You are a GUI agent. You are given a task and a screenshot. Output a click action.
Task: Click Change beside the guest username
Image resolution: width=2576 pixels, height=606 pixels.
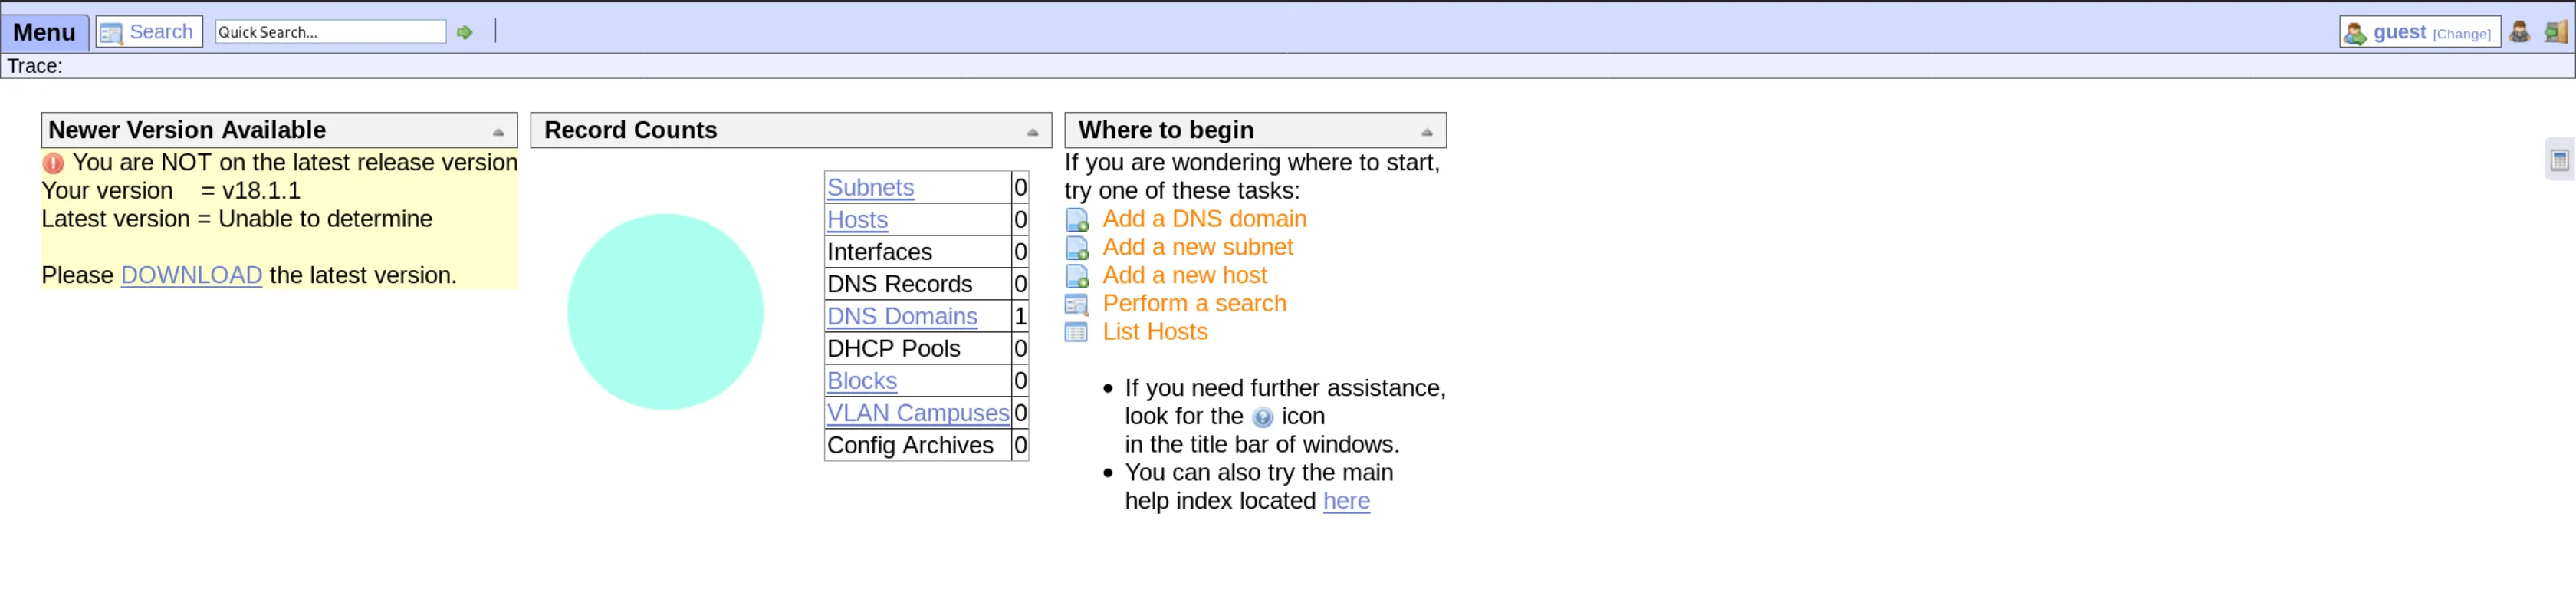click(2464, 33)
